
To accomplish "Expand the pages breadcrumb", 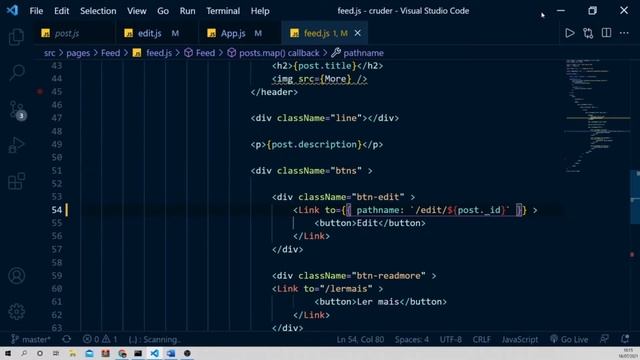I will 78,53.
